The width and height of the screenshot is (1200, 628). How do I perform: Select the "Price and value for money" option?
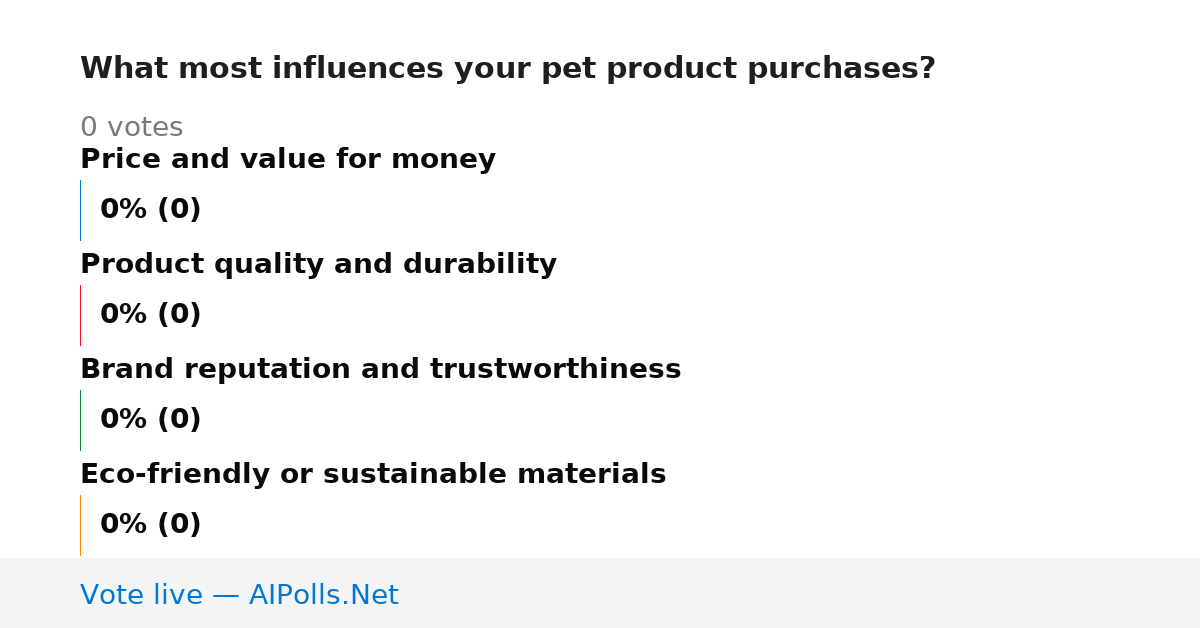pos(288,160)
